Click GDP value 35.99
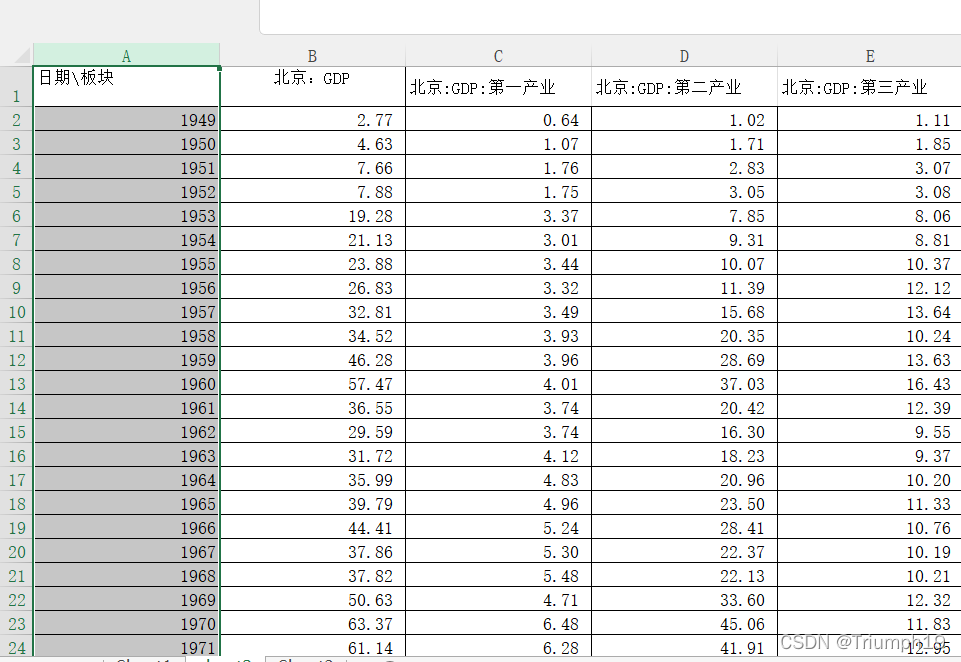 coord(313,479)
